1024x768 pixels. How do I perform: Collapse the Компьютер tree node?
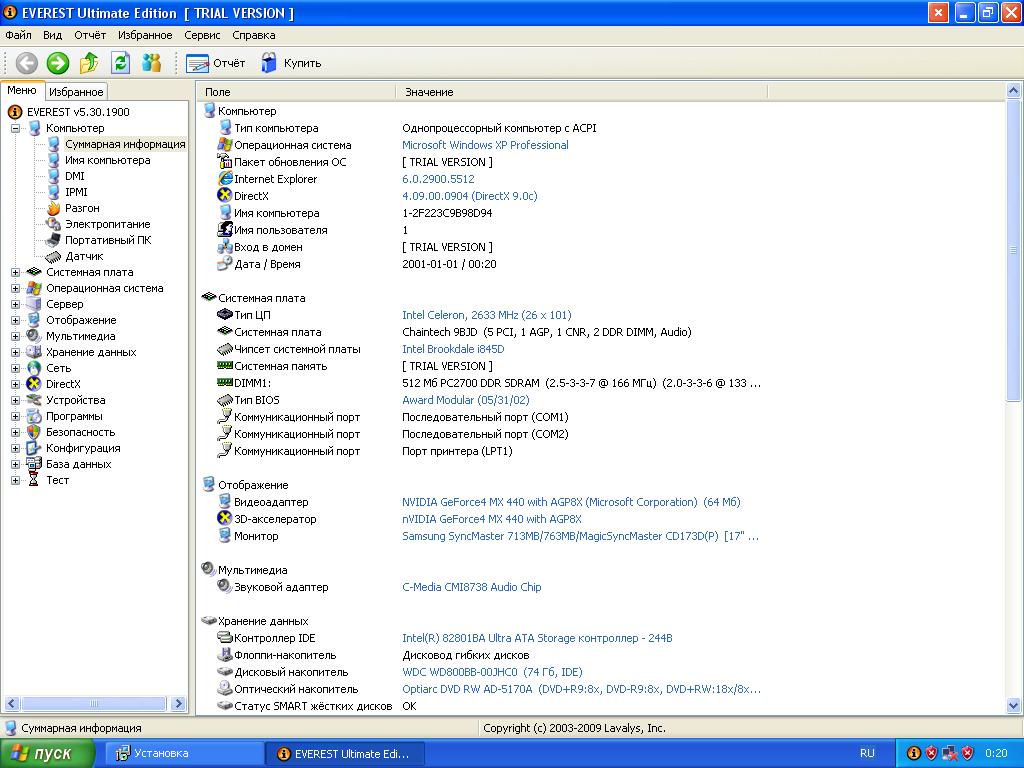point(15,129)
